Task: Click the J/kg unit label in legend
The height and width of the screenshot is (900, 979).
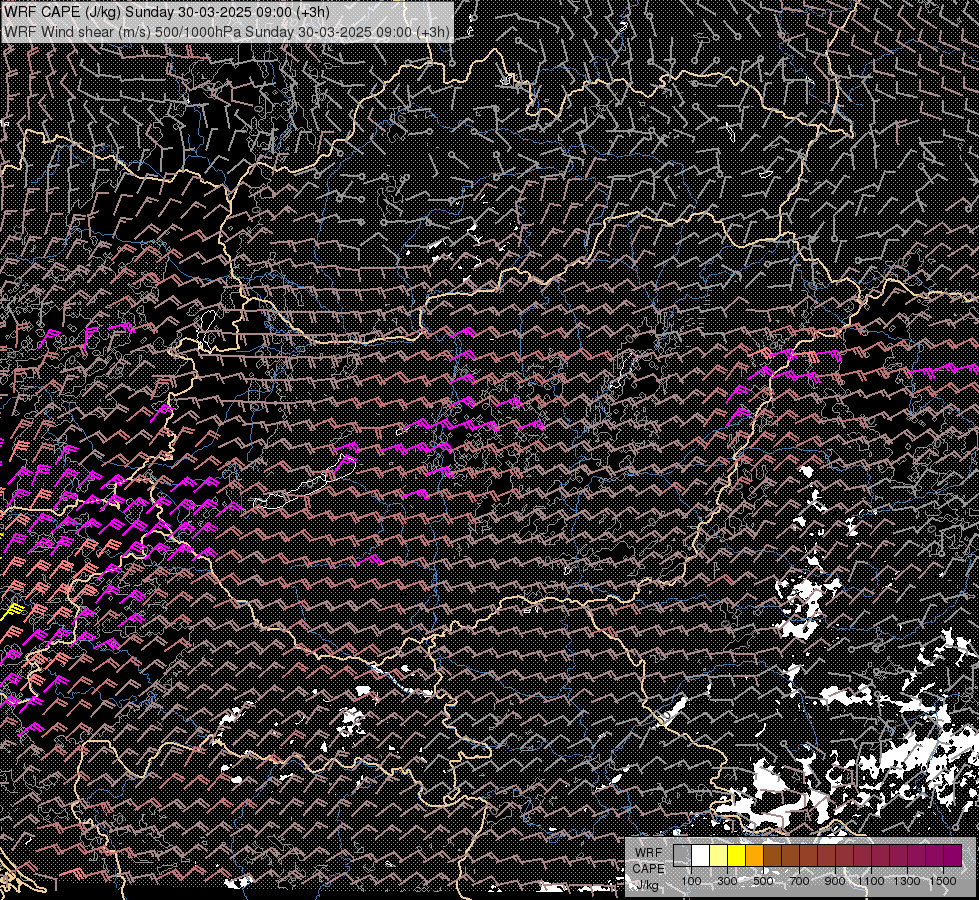Action: tap(647, 884)
